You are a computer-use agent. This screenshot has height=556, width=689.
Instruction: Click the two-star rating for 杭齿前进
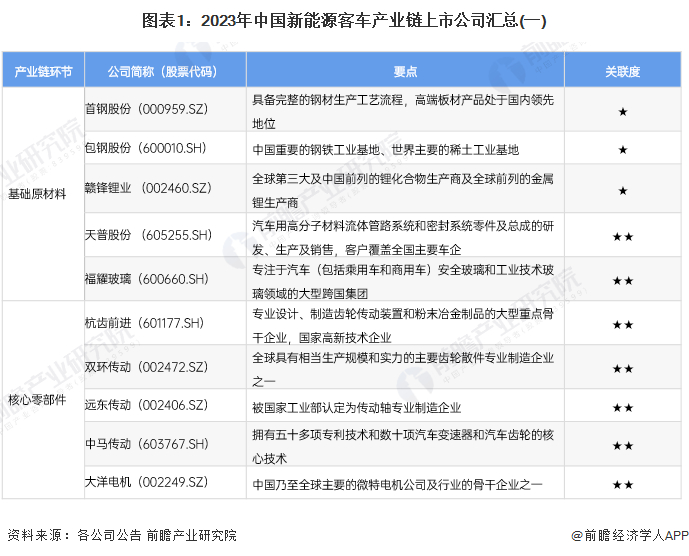click(623, 325)
